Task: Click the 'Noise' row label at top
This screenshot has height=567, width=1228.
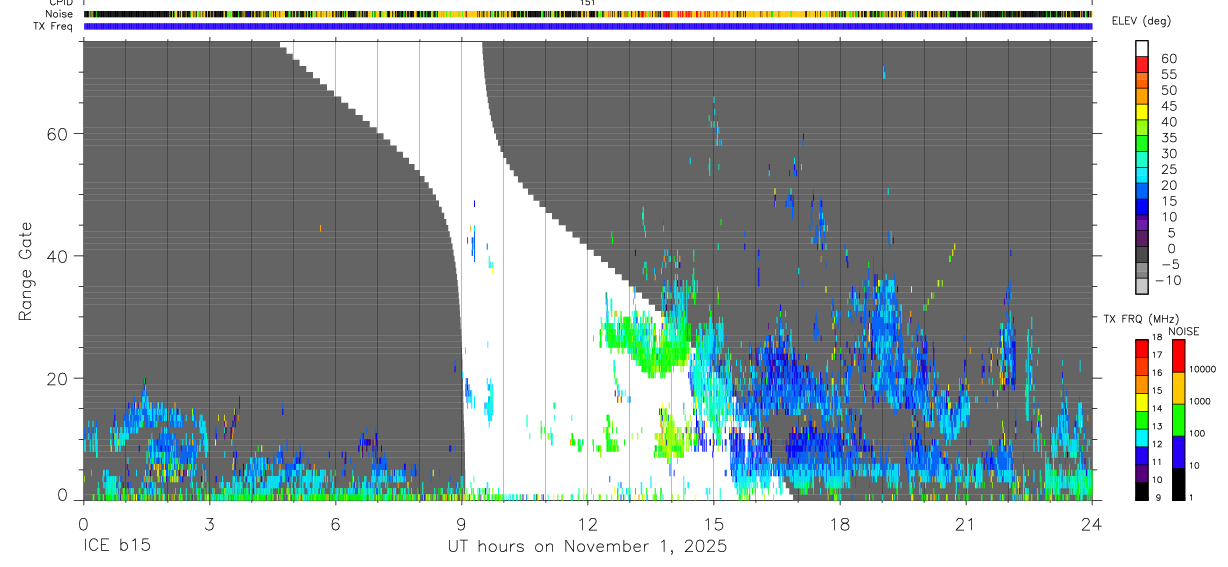Action: [59, 14]
